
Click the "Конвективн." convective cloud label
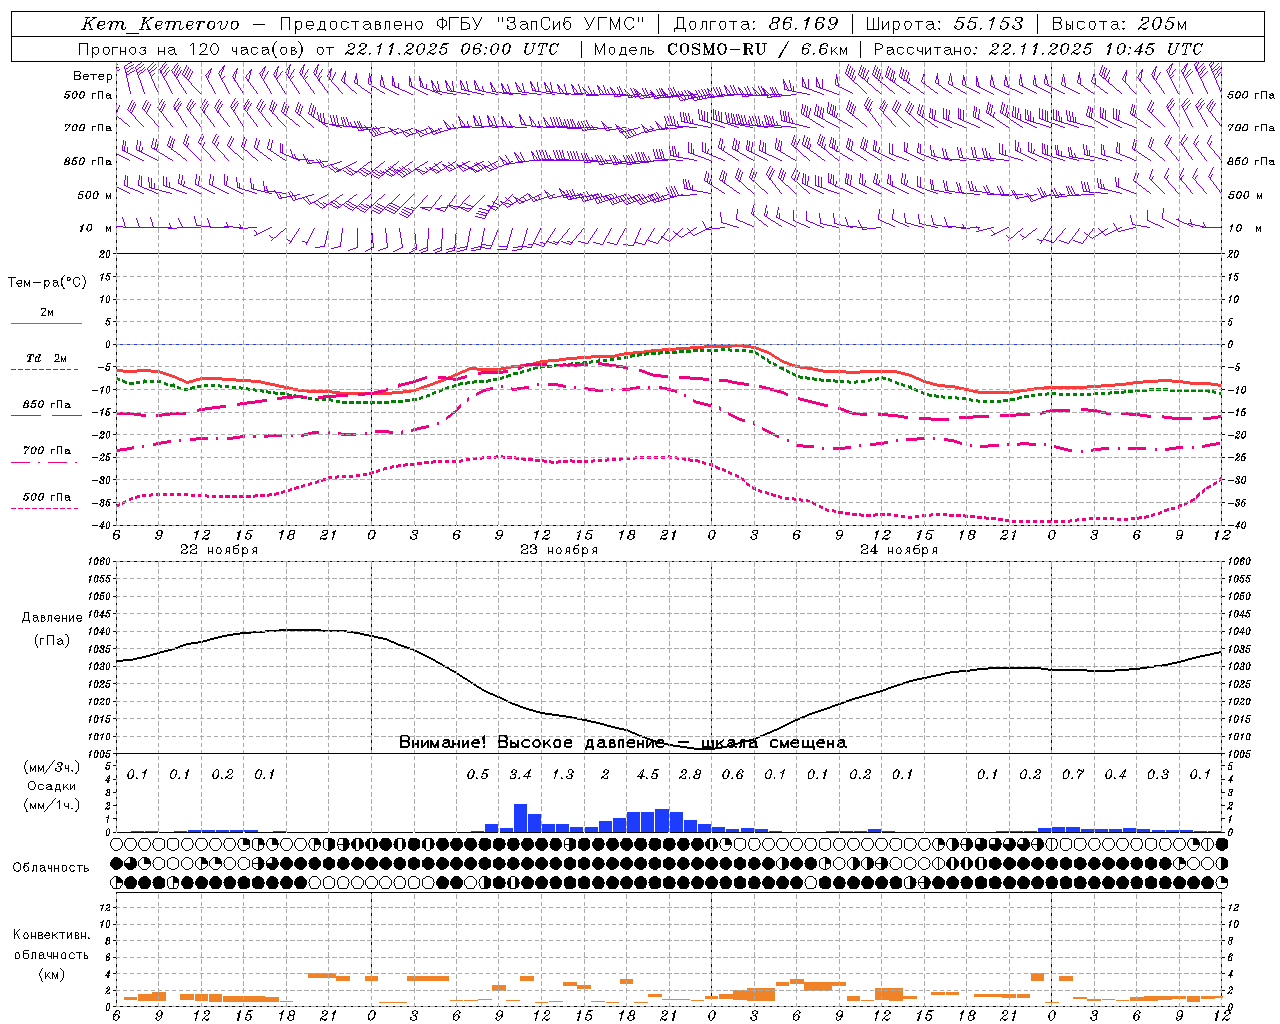52,935
